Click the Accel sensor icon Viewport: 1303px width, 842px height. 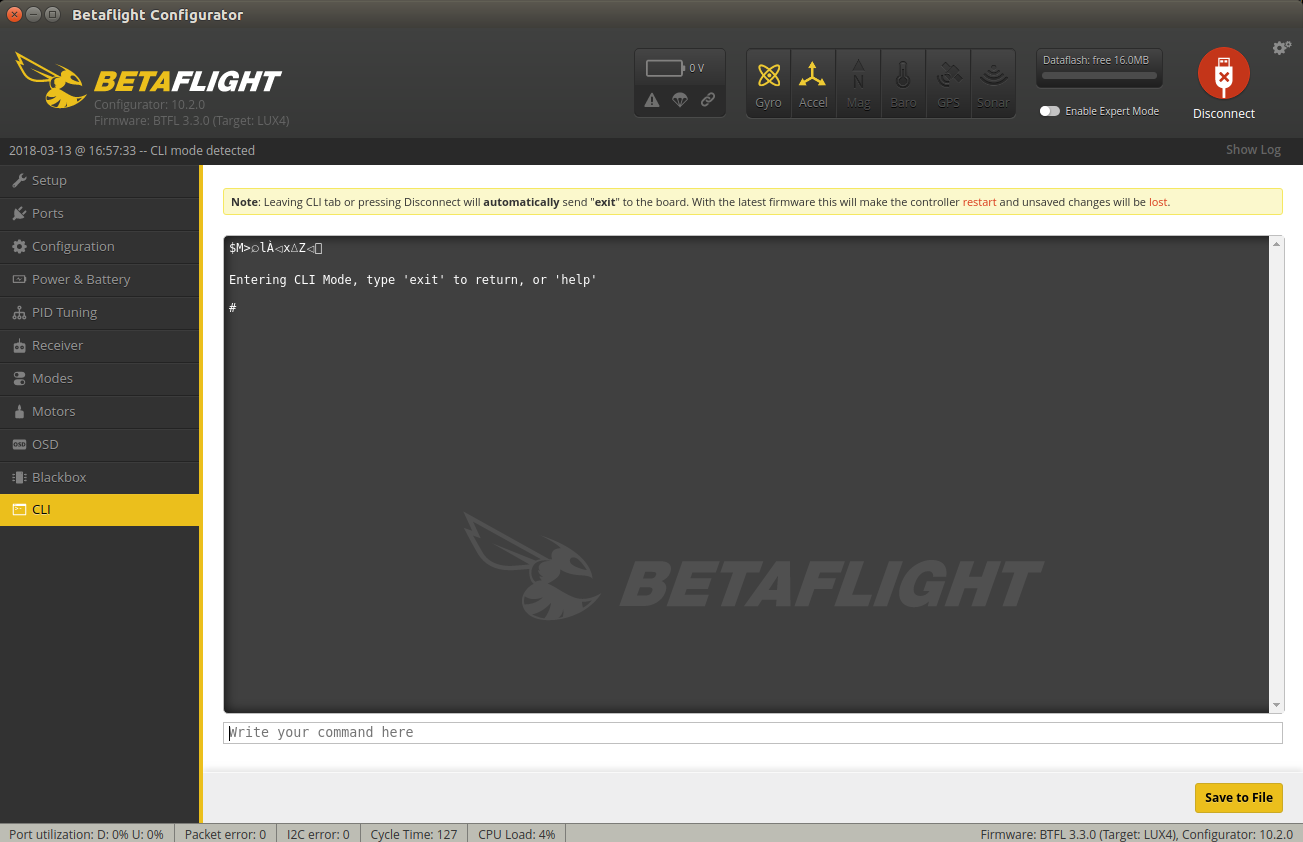tap(813, 83)
